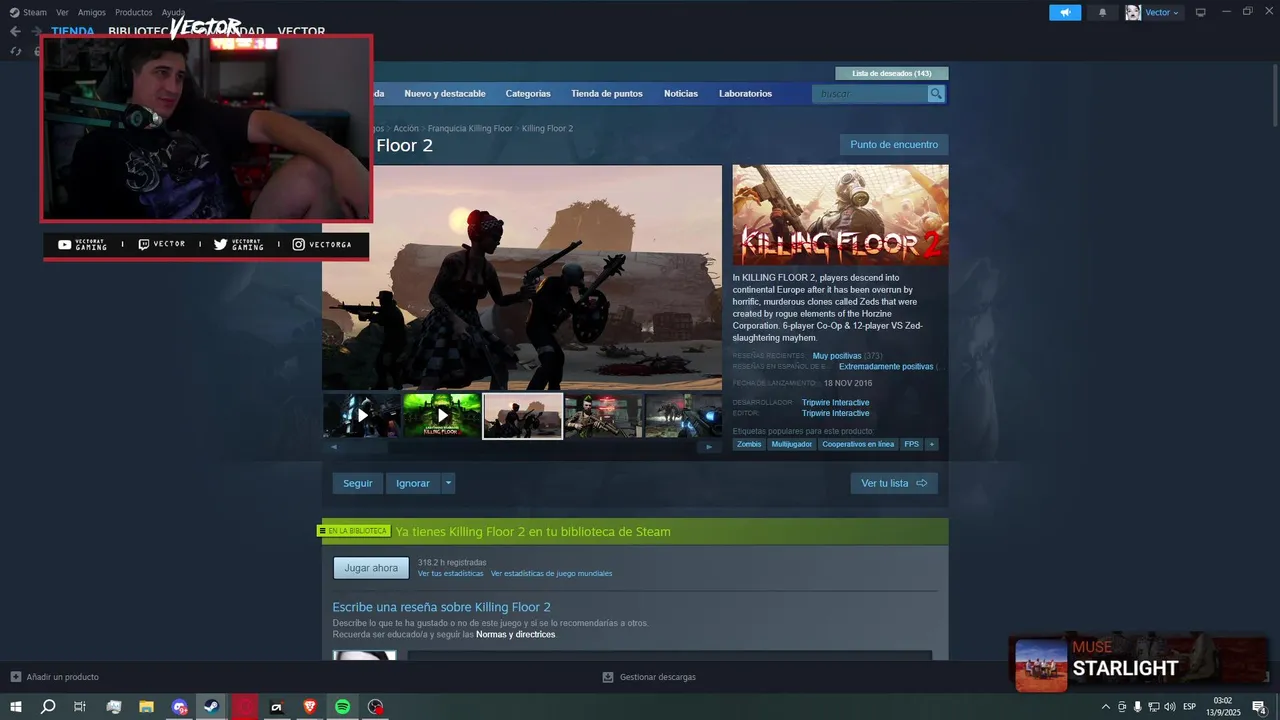
Task: Click developer Tripwire Interactive link
Action: (836, 403)
